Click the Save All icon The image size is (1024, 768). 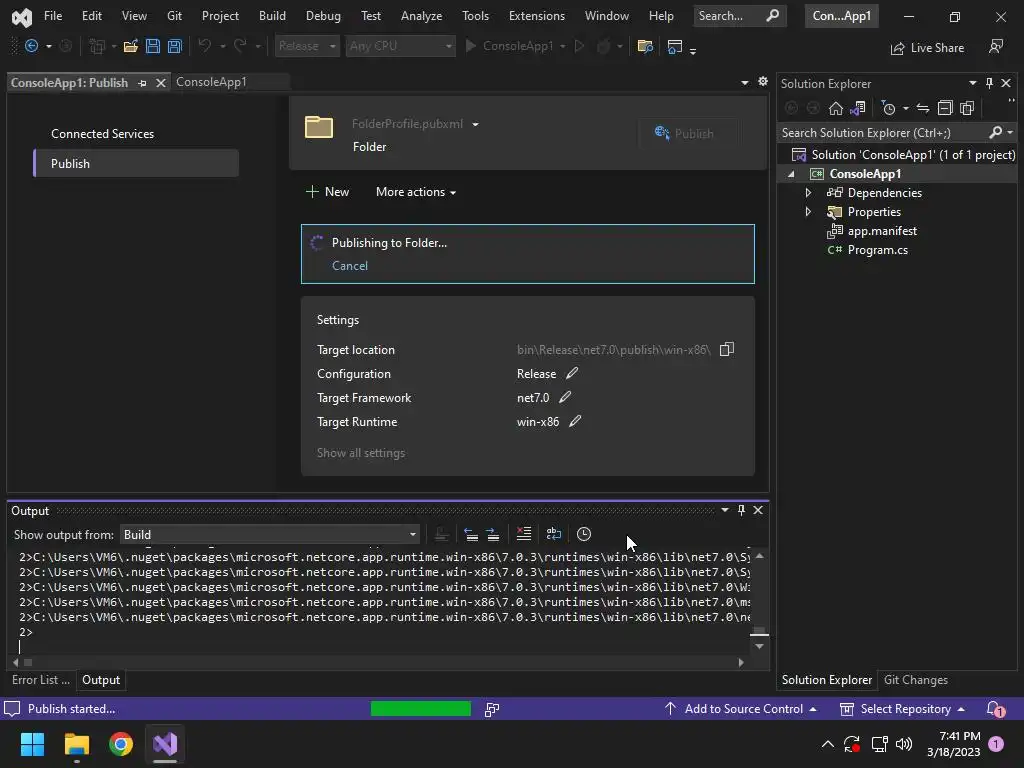tap(174, 46)
